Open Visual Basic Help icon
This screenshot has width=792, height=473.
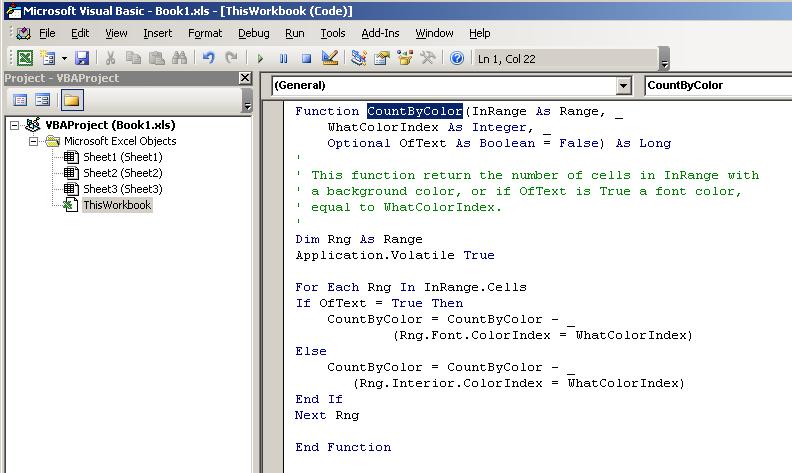(457, 58)
